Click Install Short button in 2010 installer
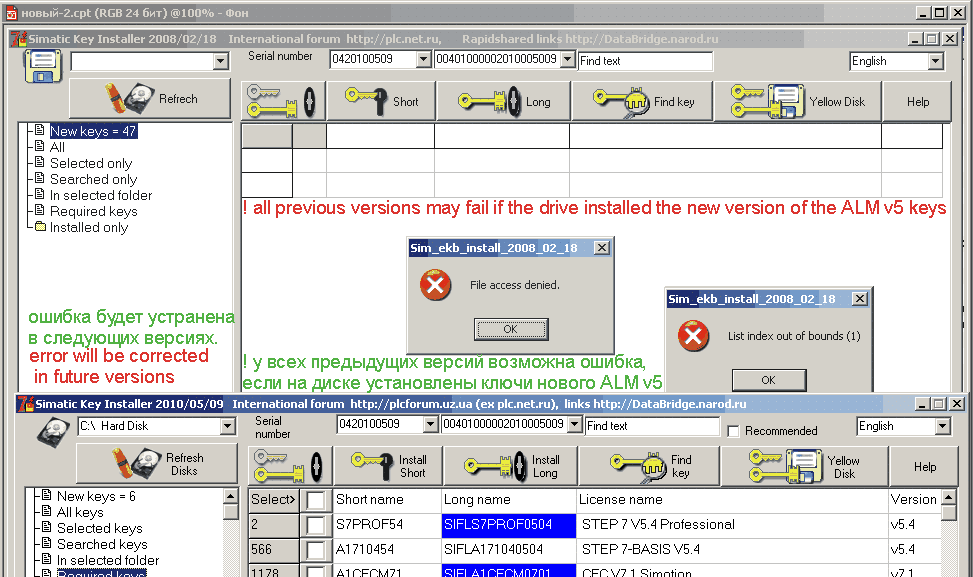This screenshot has width=973, height=577. 388,466
